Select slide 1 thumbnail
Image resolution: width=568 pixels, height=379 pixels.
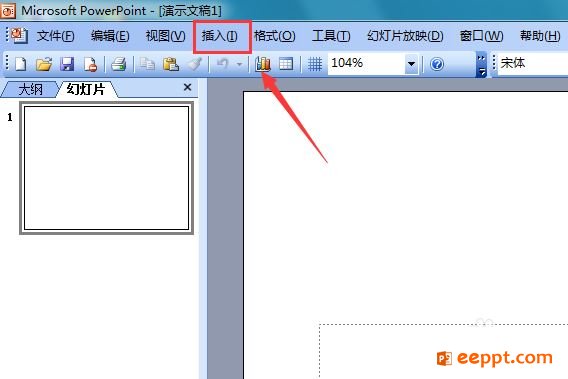[106, 168]
